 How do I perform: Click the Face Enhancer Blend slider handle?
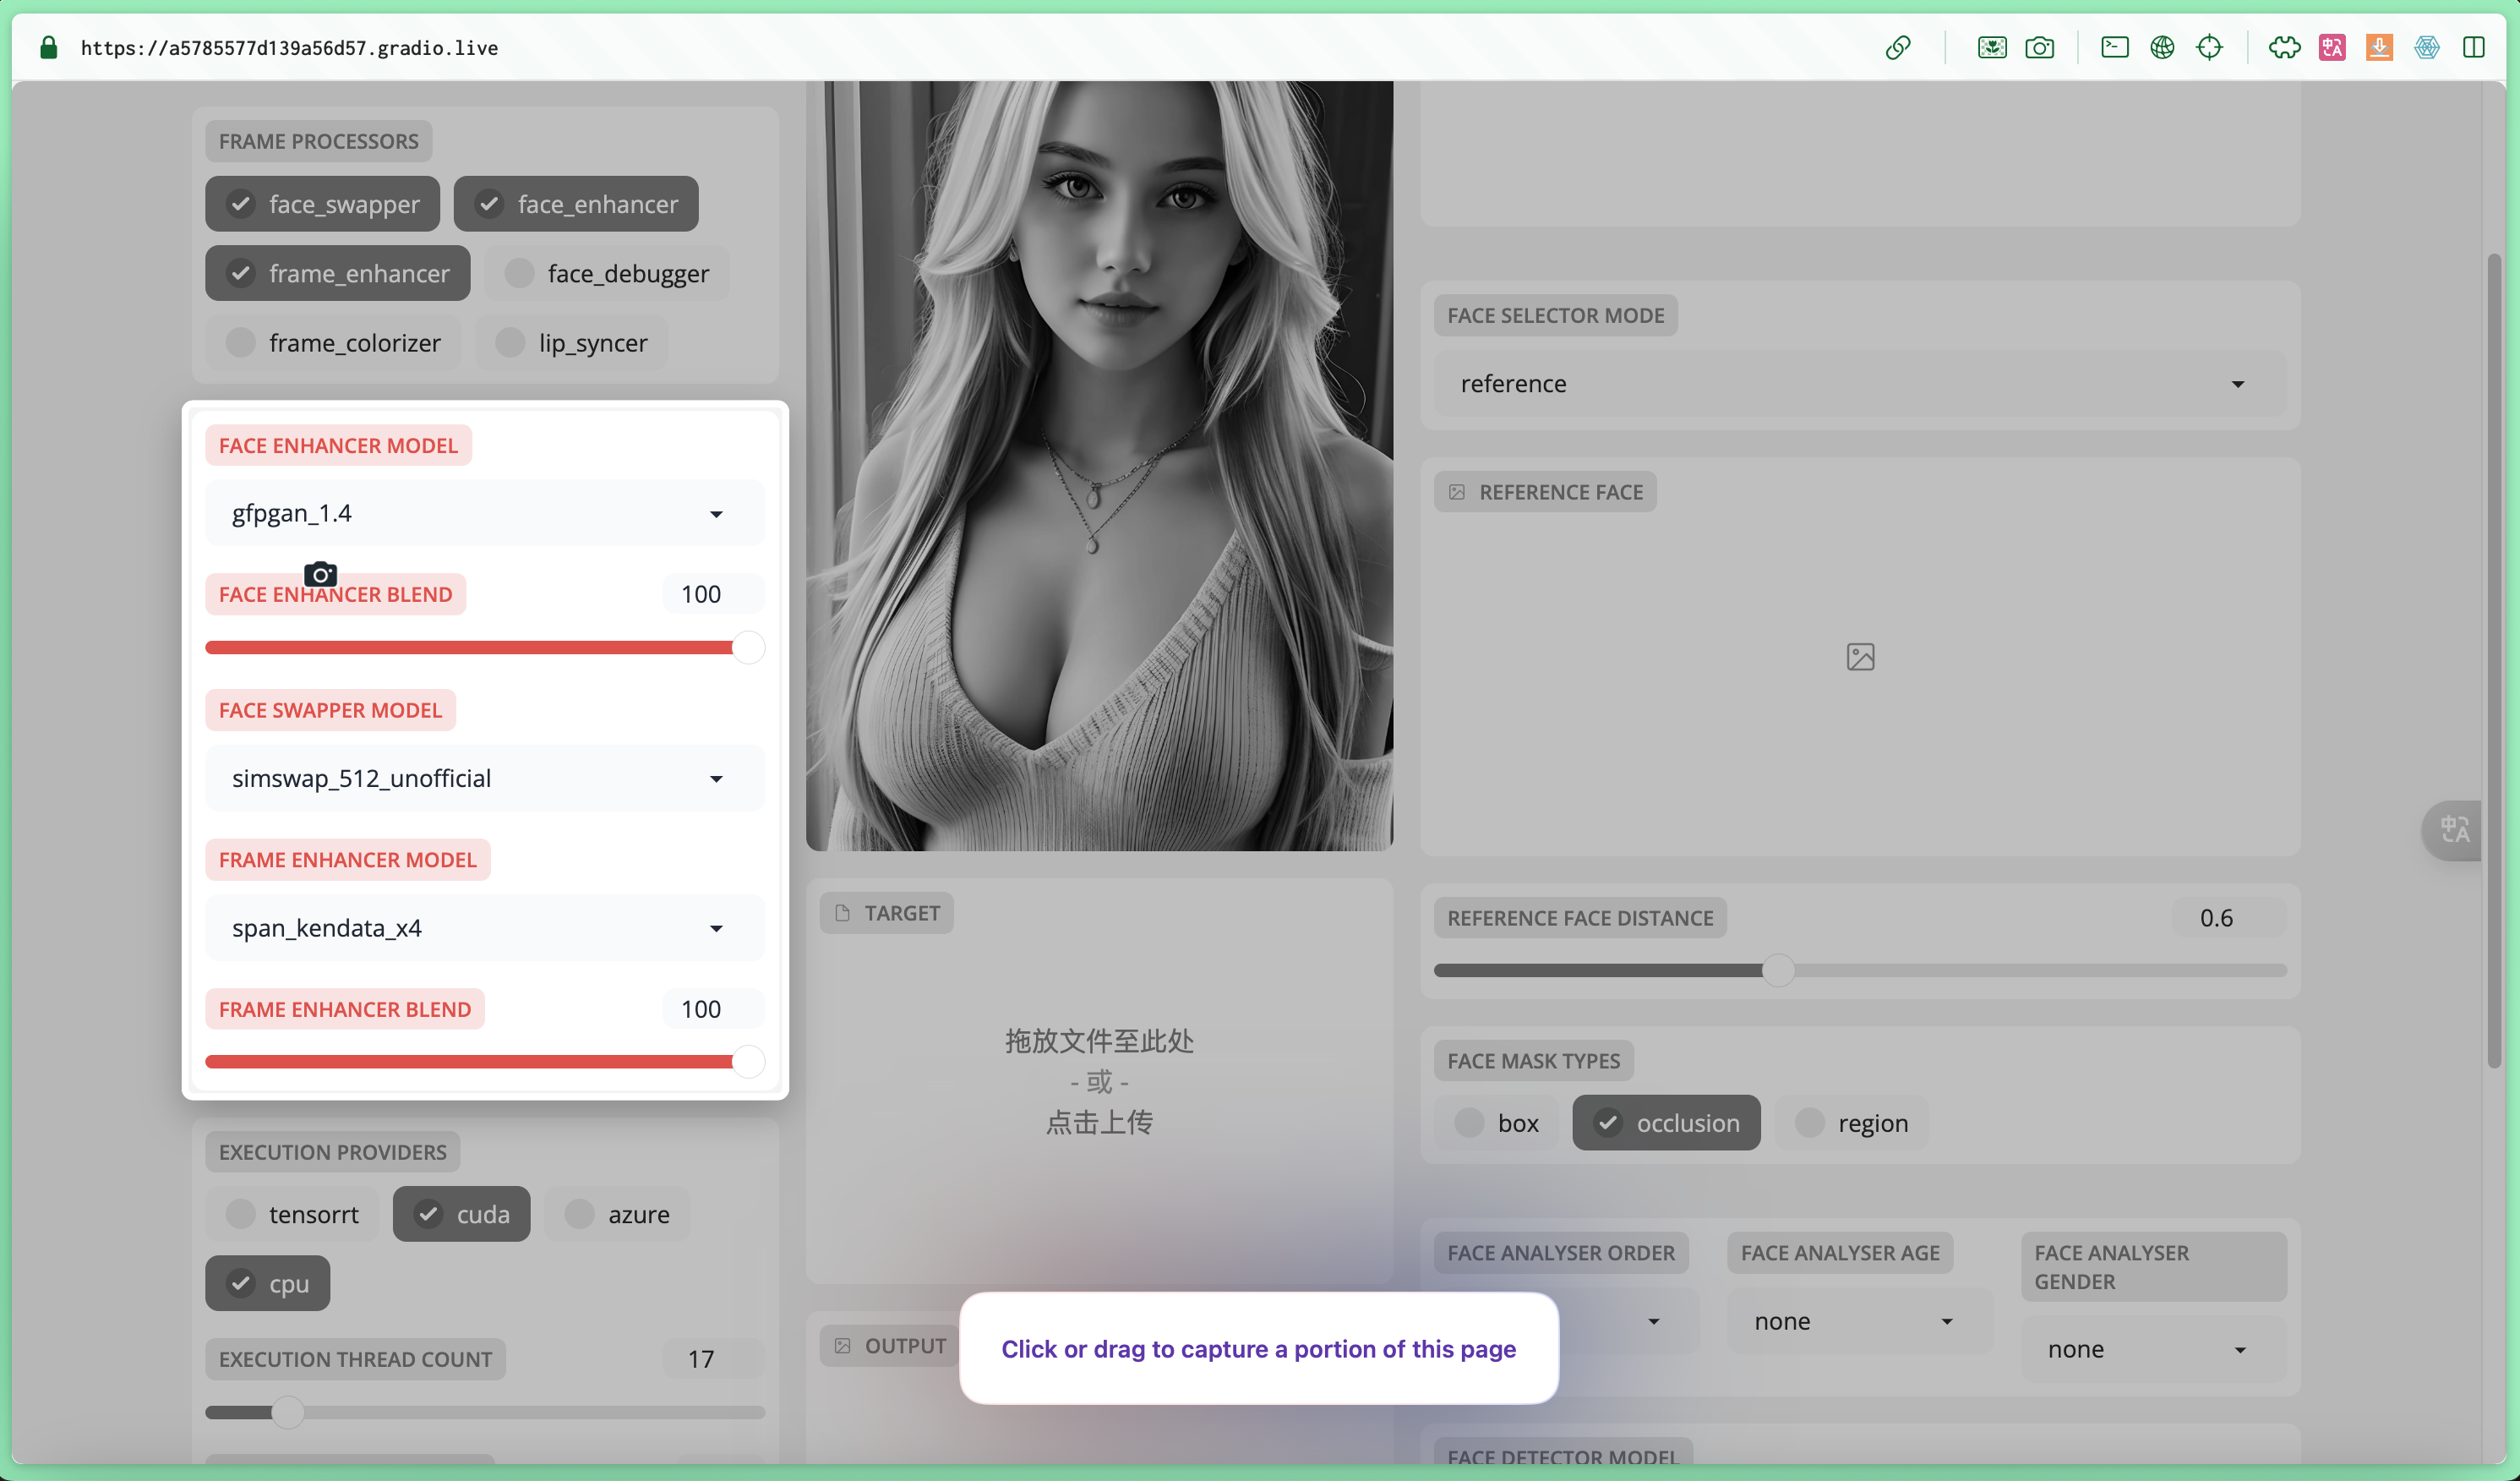tap(748, 647)
